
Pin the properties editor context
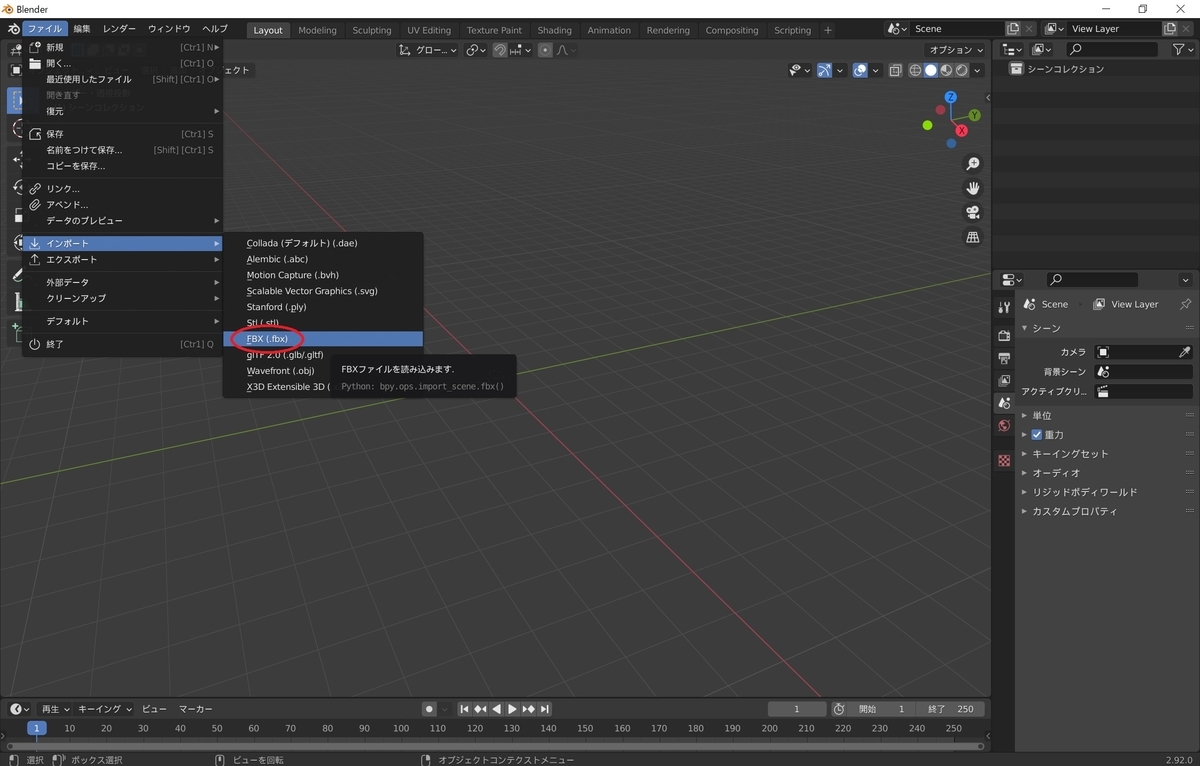point(1185,304)
